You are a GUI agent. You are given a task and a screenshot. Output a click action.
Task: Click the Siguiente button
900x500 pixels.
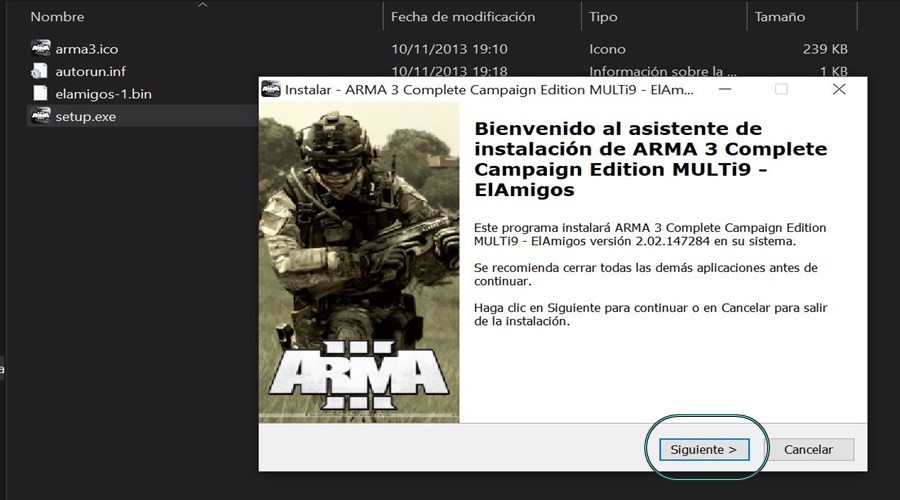click(704, 449)
